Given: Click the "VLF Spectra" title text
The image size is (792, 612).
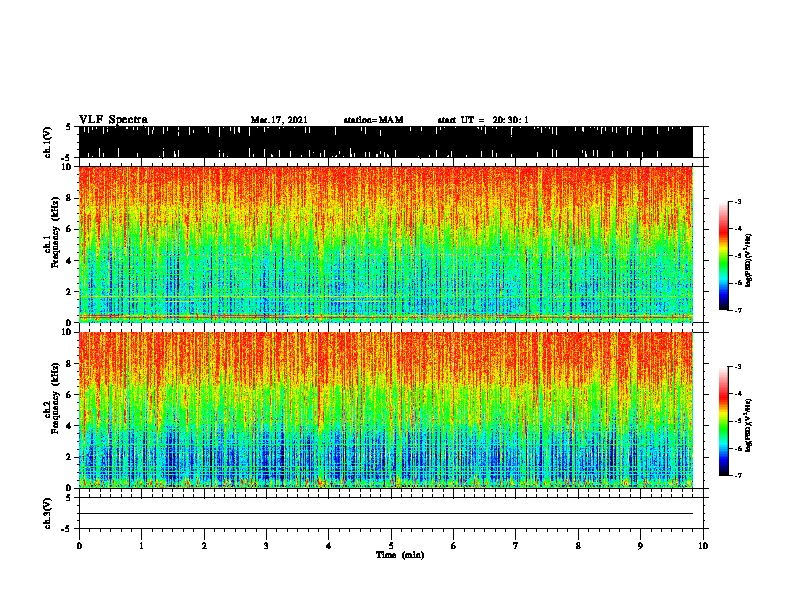Looking at the screenshot, I should pos(113,119).
